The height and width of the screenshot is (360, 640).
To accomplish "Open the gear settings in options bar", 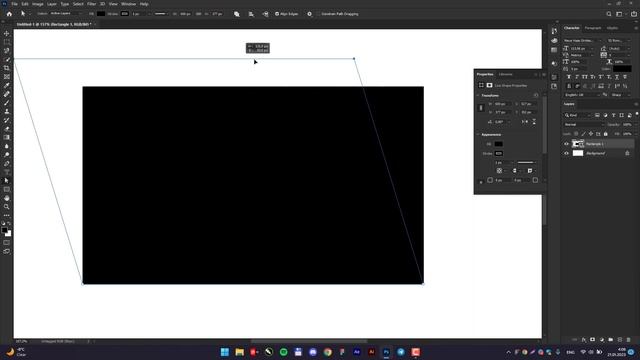I will point(309,14).
